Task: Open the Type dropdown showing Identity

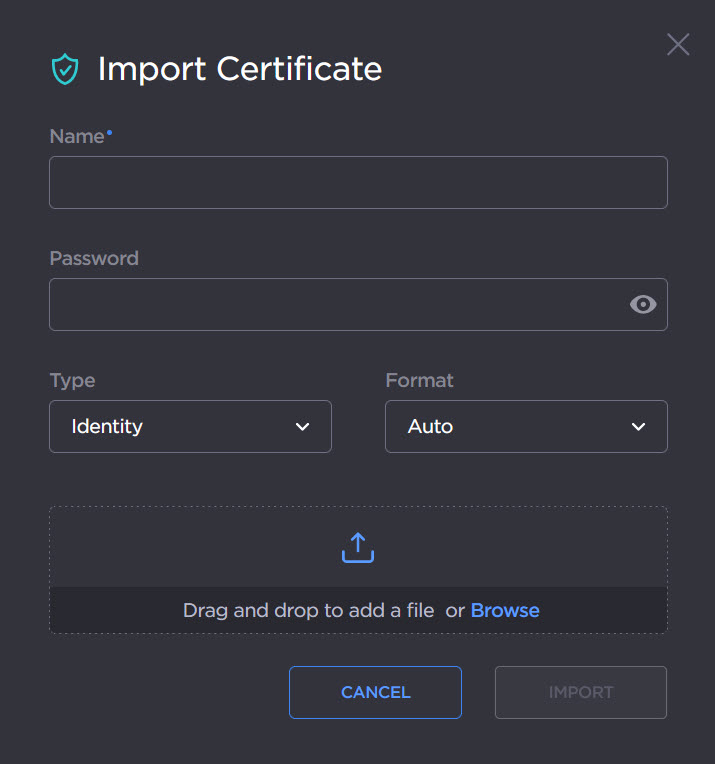Action: tap(190, 427)
